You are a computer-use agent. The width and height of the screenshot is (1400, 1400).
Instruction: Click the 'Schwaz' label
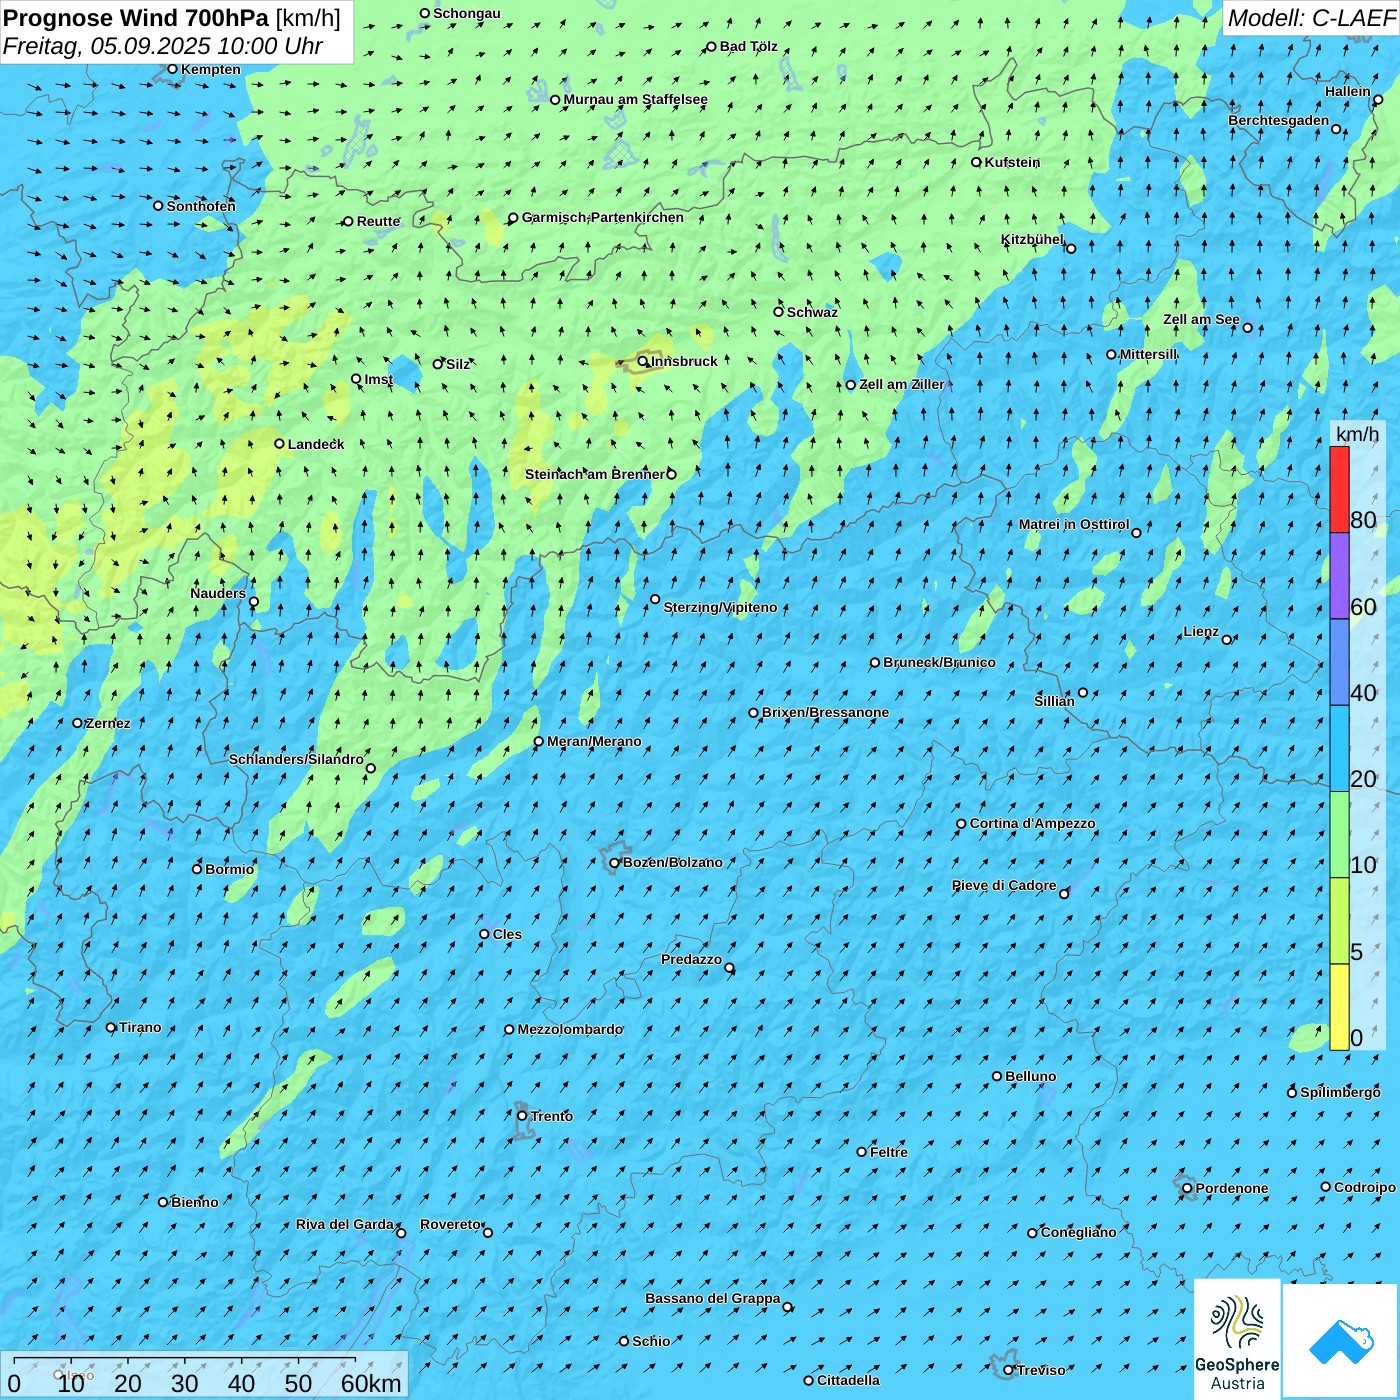[813, 312]
